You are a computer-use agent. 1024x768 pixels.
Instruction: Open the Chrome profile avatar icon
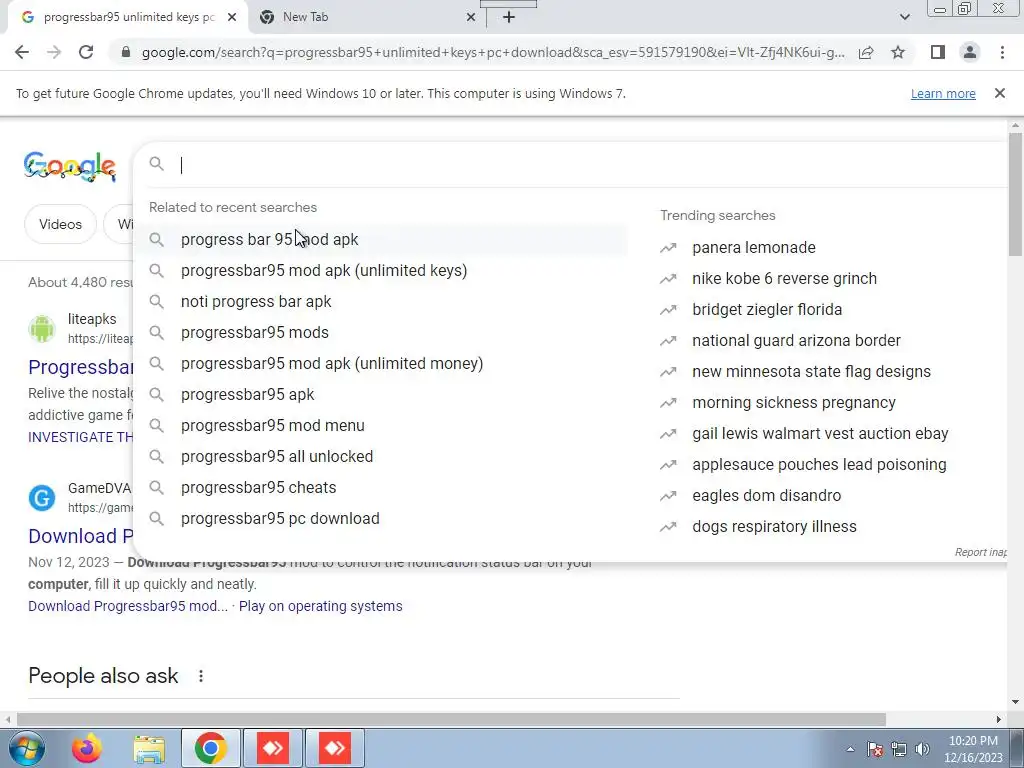[970, 52]
